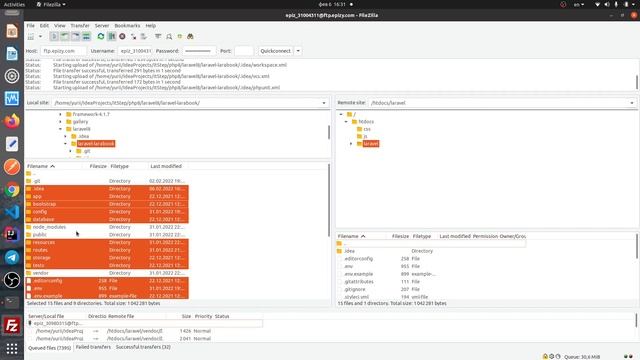The width and height of the screenshot is (640, 360).
Task: Click the Quickconnect button
Action: click(276, 51)
